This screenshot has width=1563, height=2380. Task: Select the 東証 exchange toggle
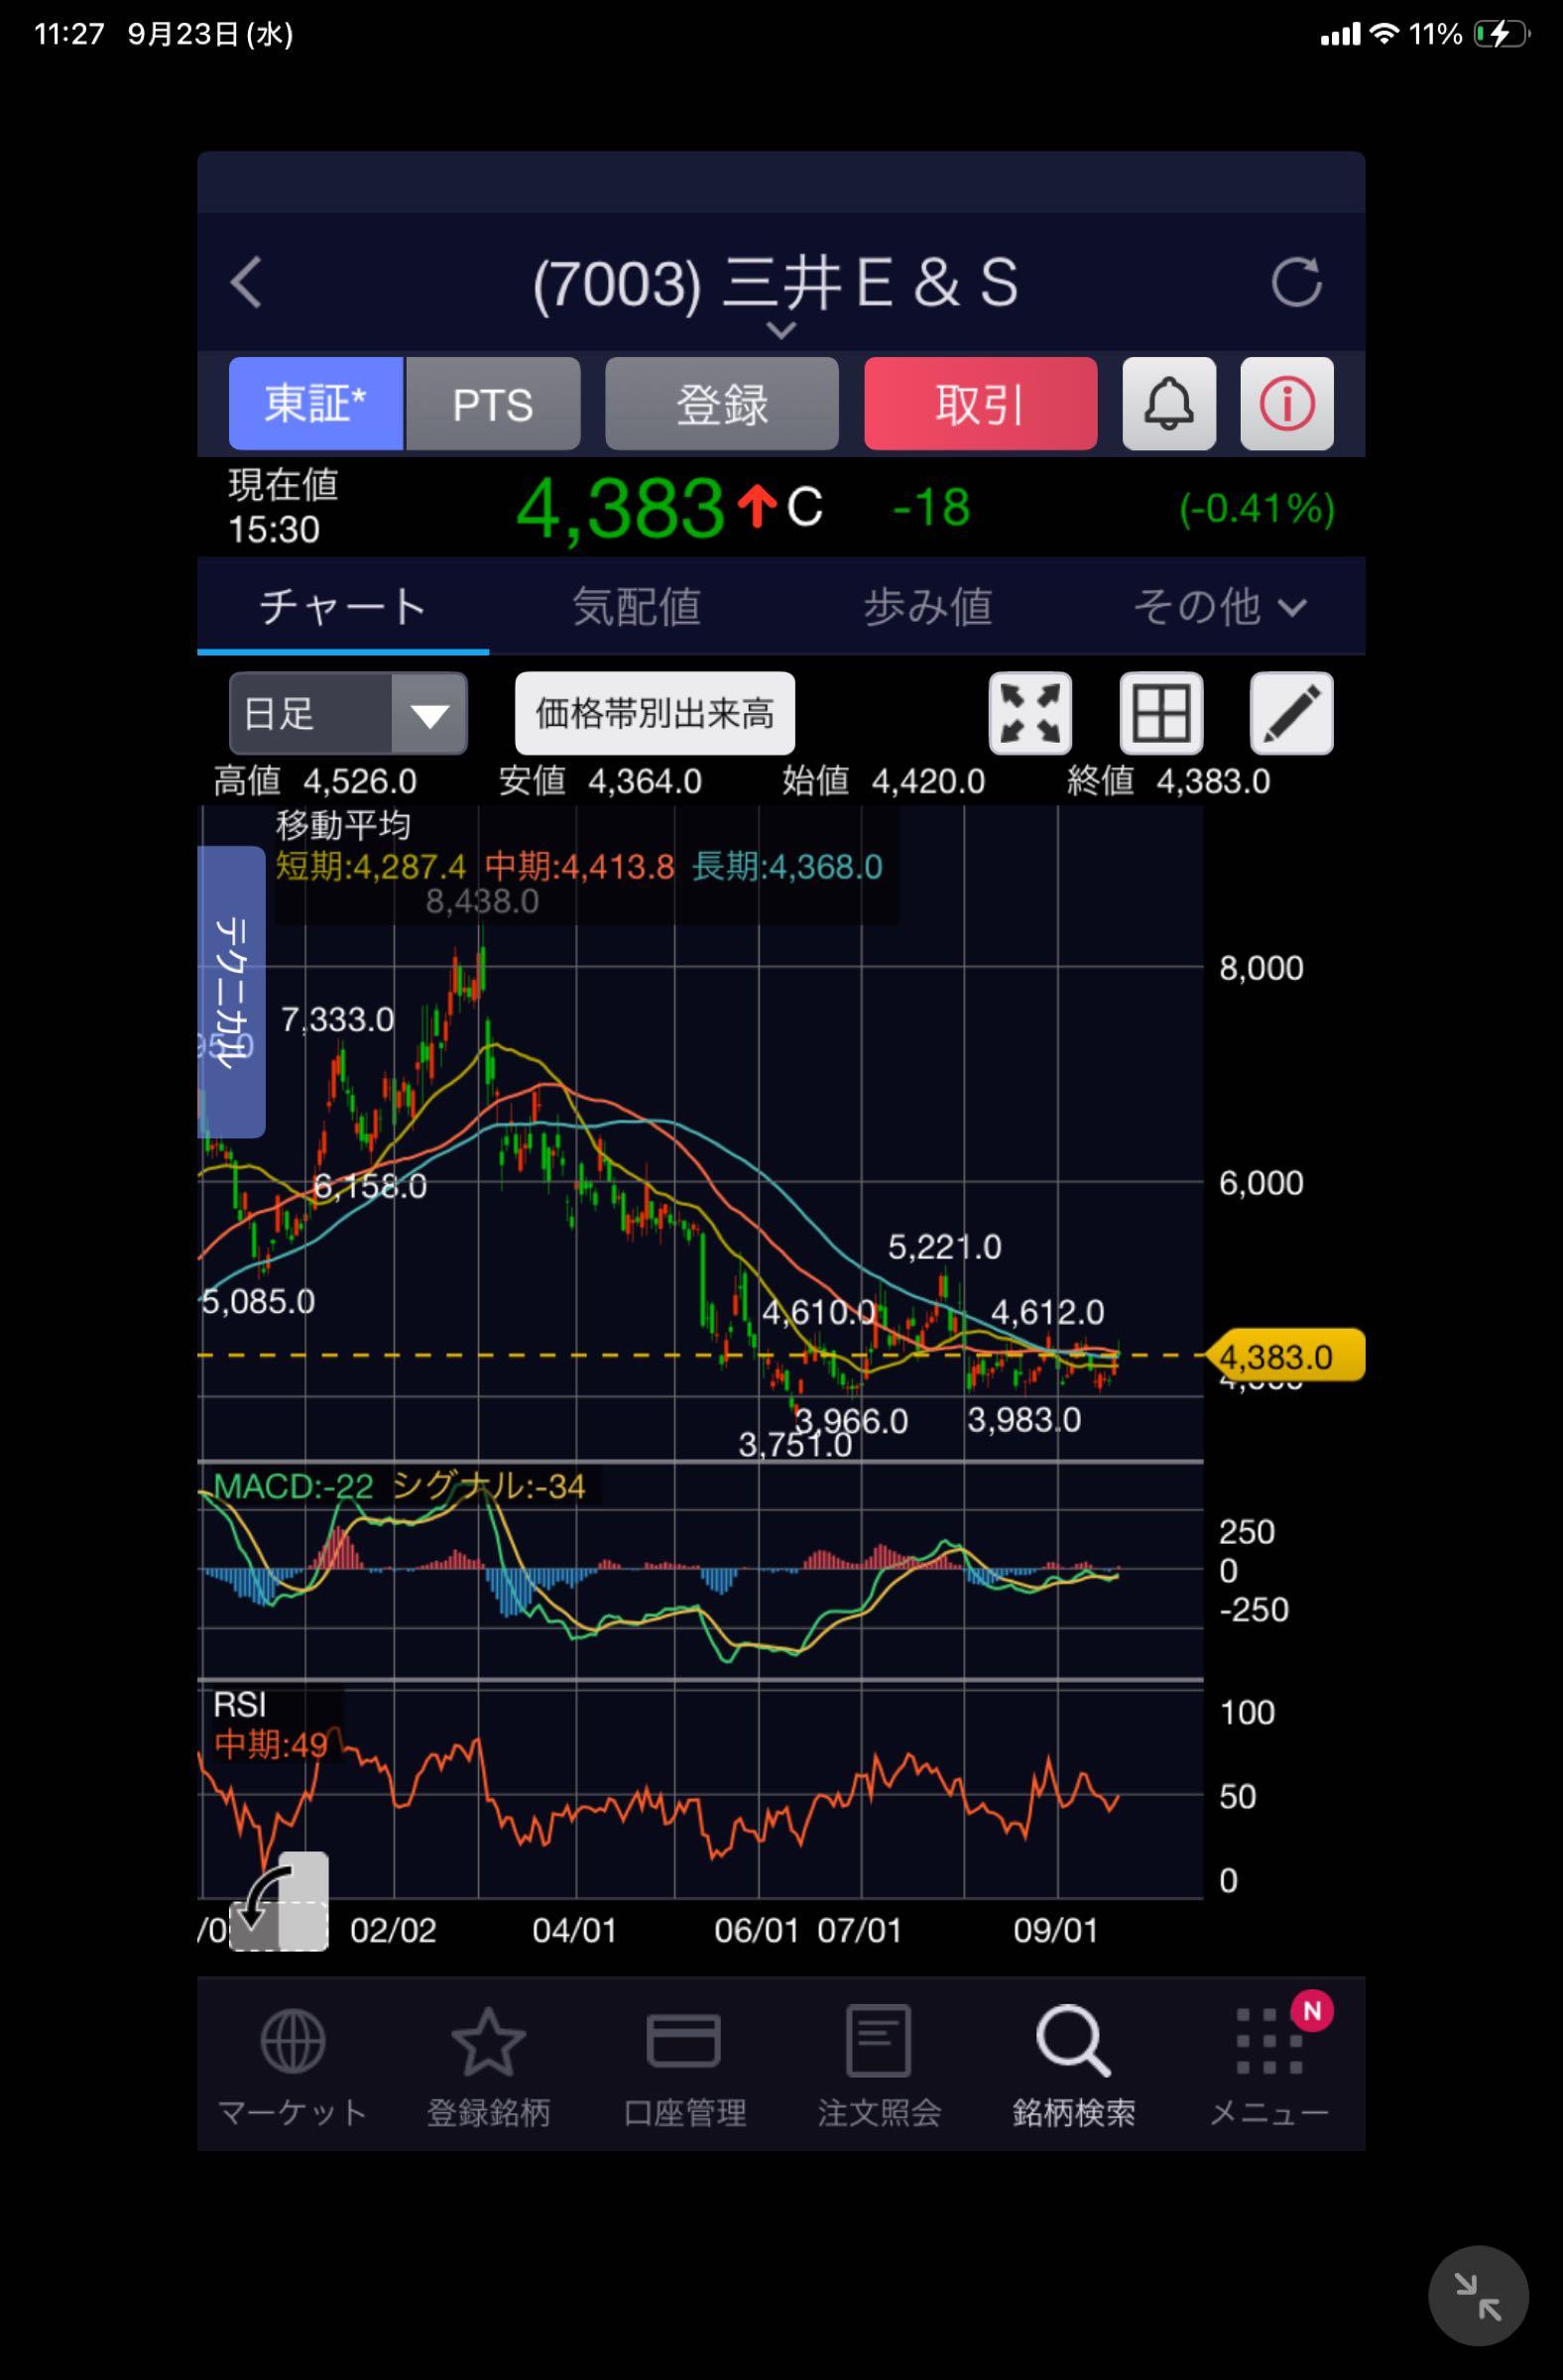[316, 404]
